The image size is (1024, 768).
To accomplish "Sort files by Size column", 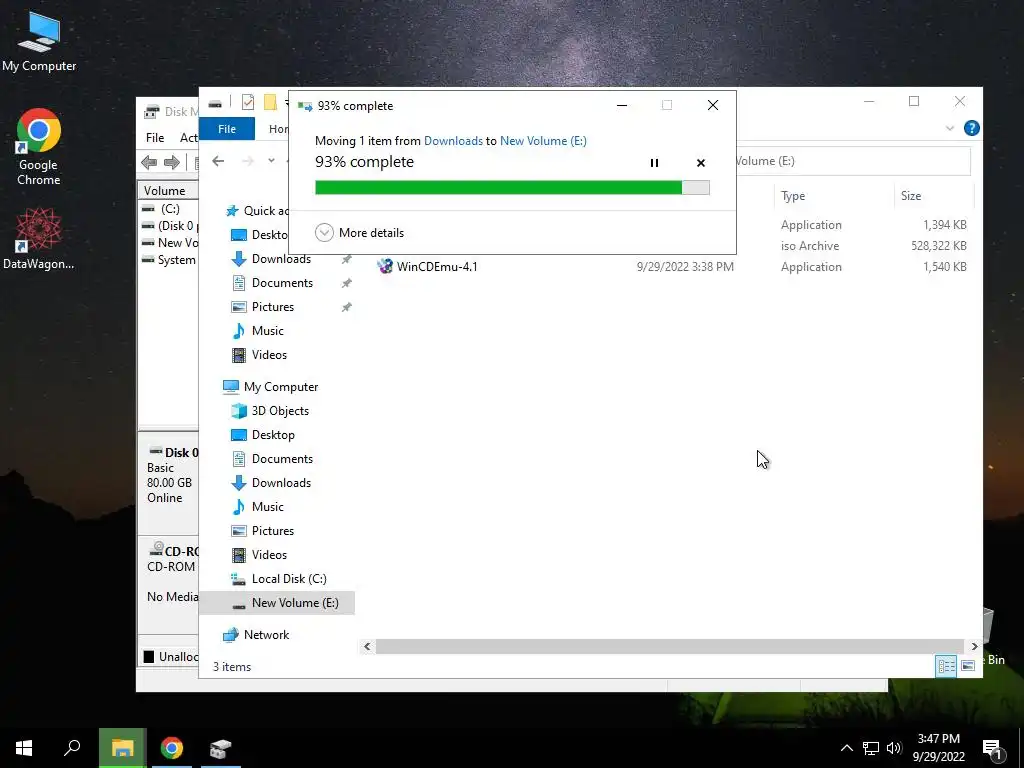I will coord(911,196).
